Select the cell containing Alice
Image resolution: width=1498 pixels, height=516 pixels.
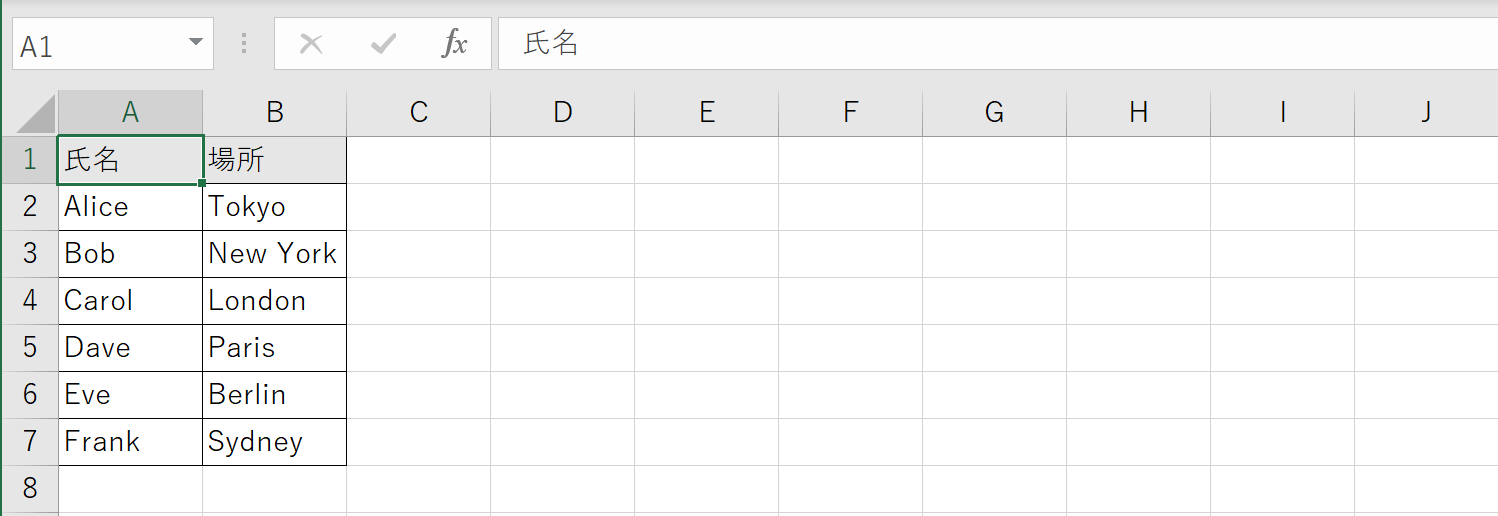131,207
